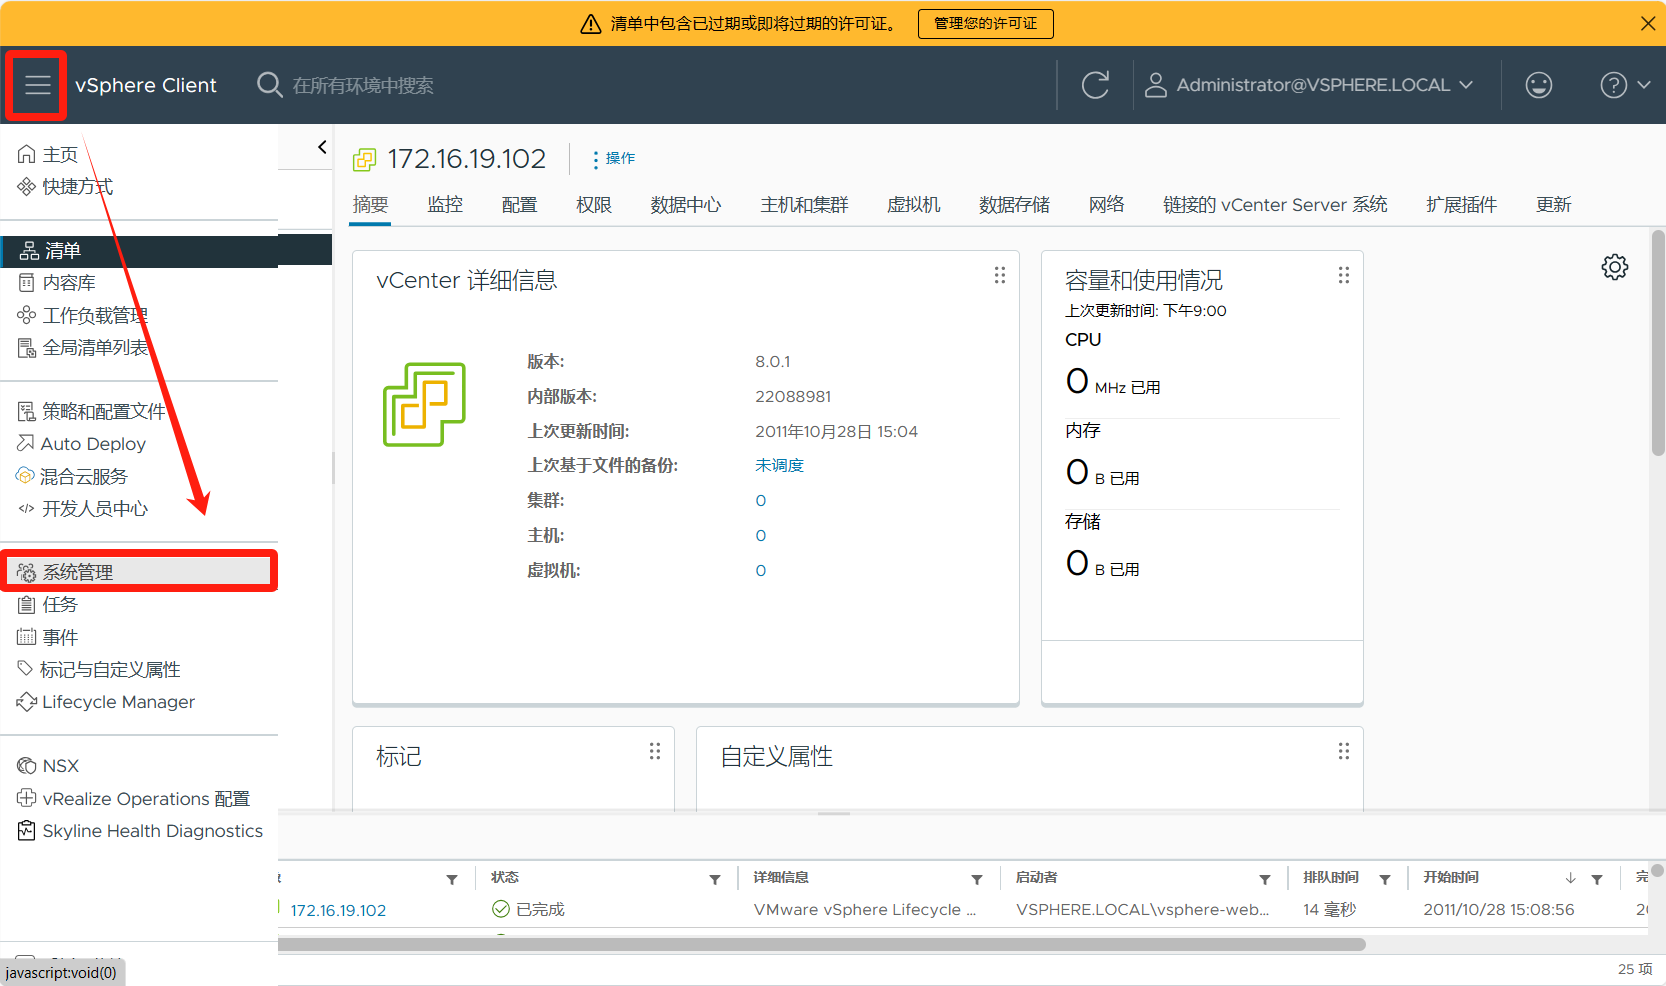Open Lifecycle Manager from sidebar
Viewport: 1666px width, 986px height.
click(118, 702)
